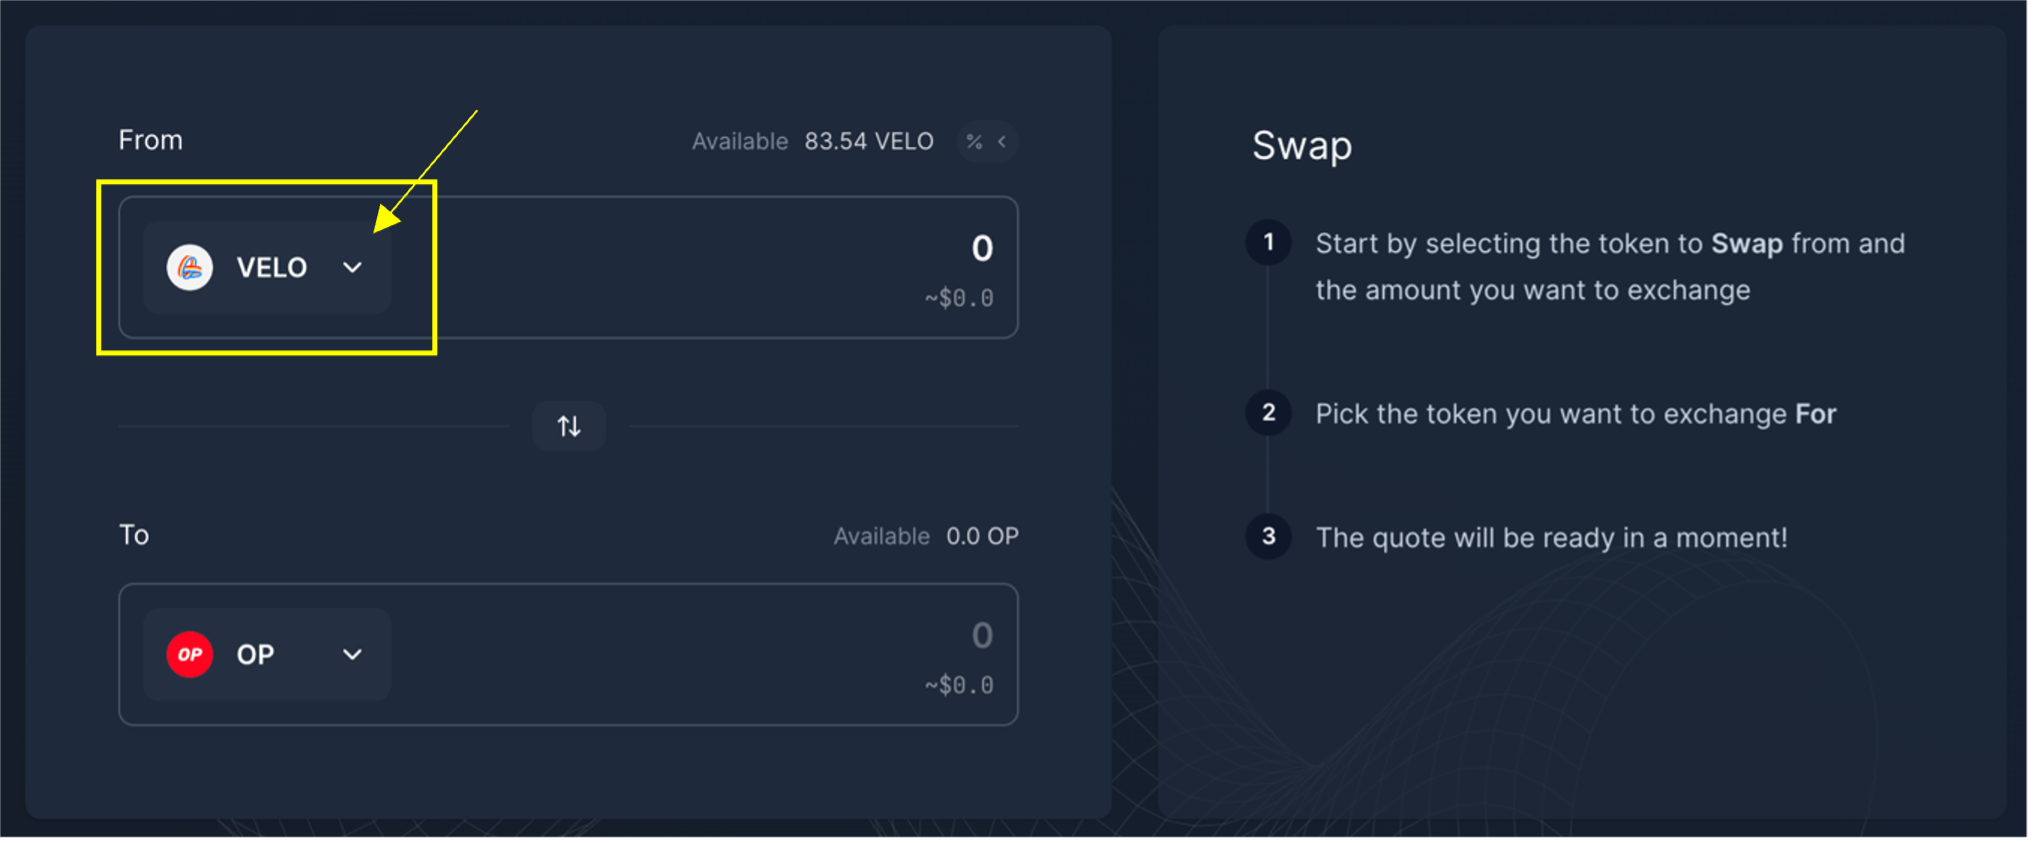
Task: Click the red OP token logo
Action: (x=189, y=656)
